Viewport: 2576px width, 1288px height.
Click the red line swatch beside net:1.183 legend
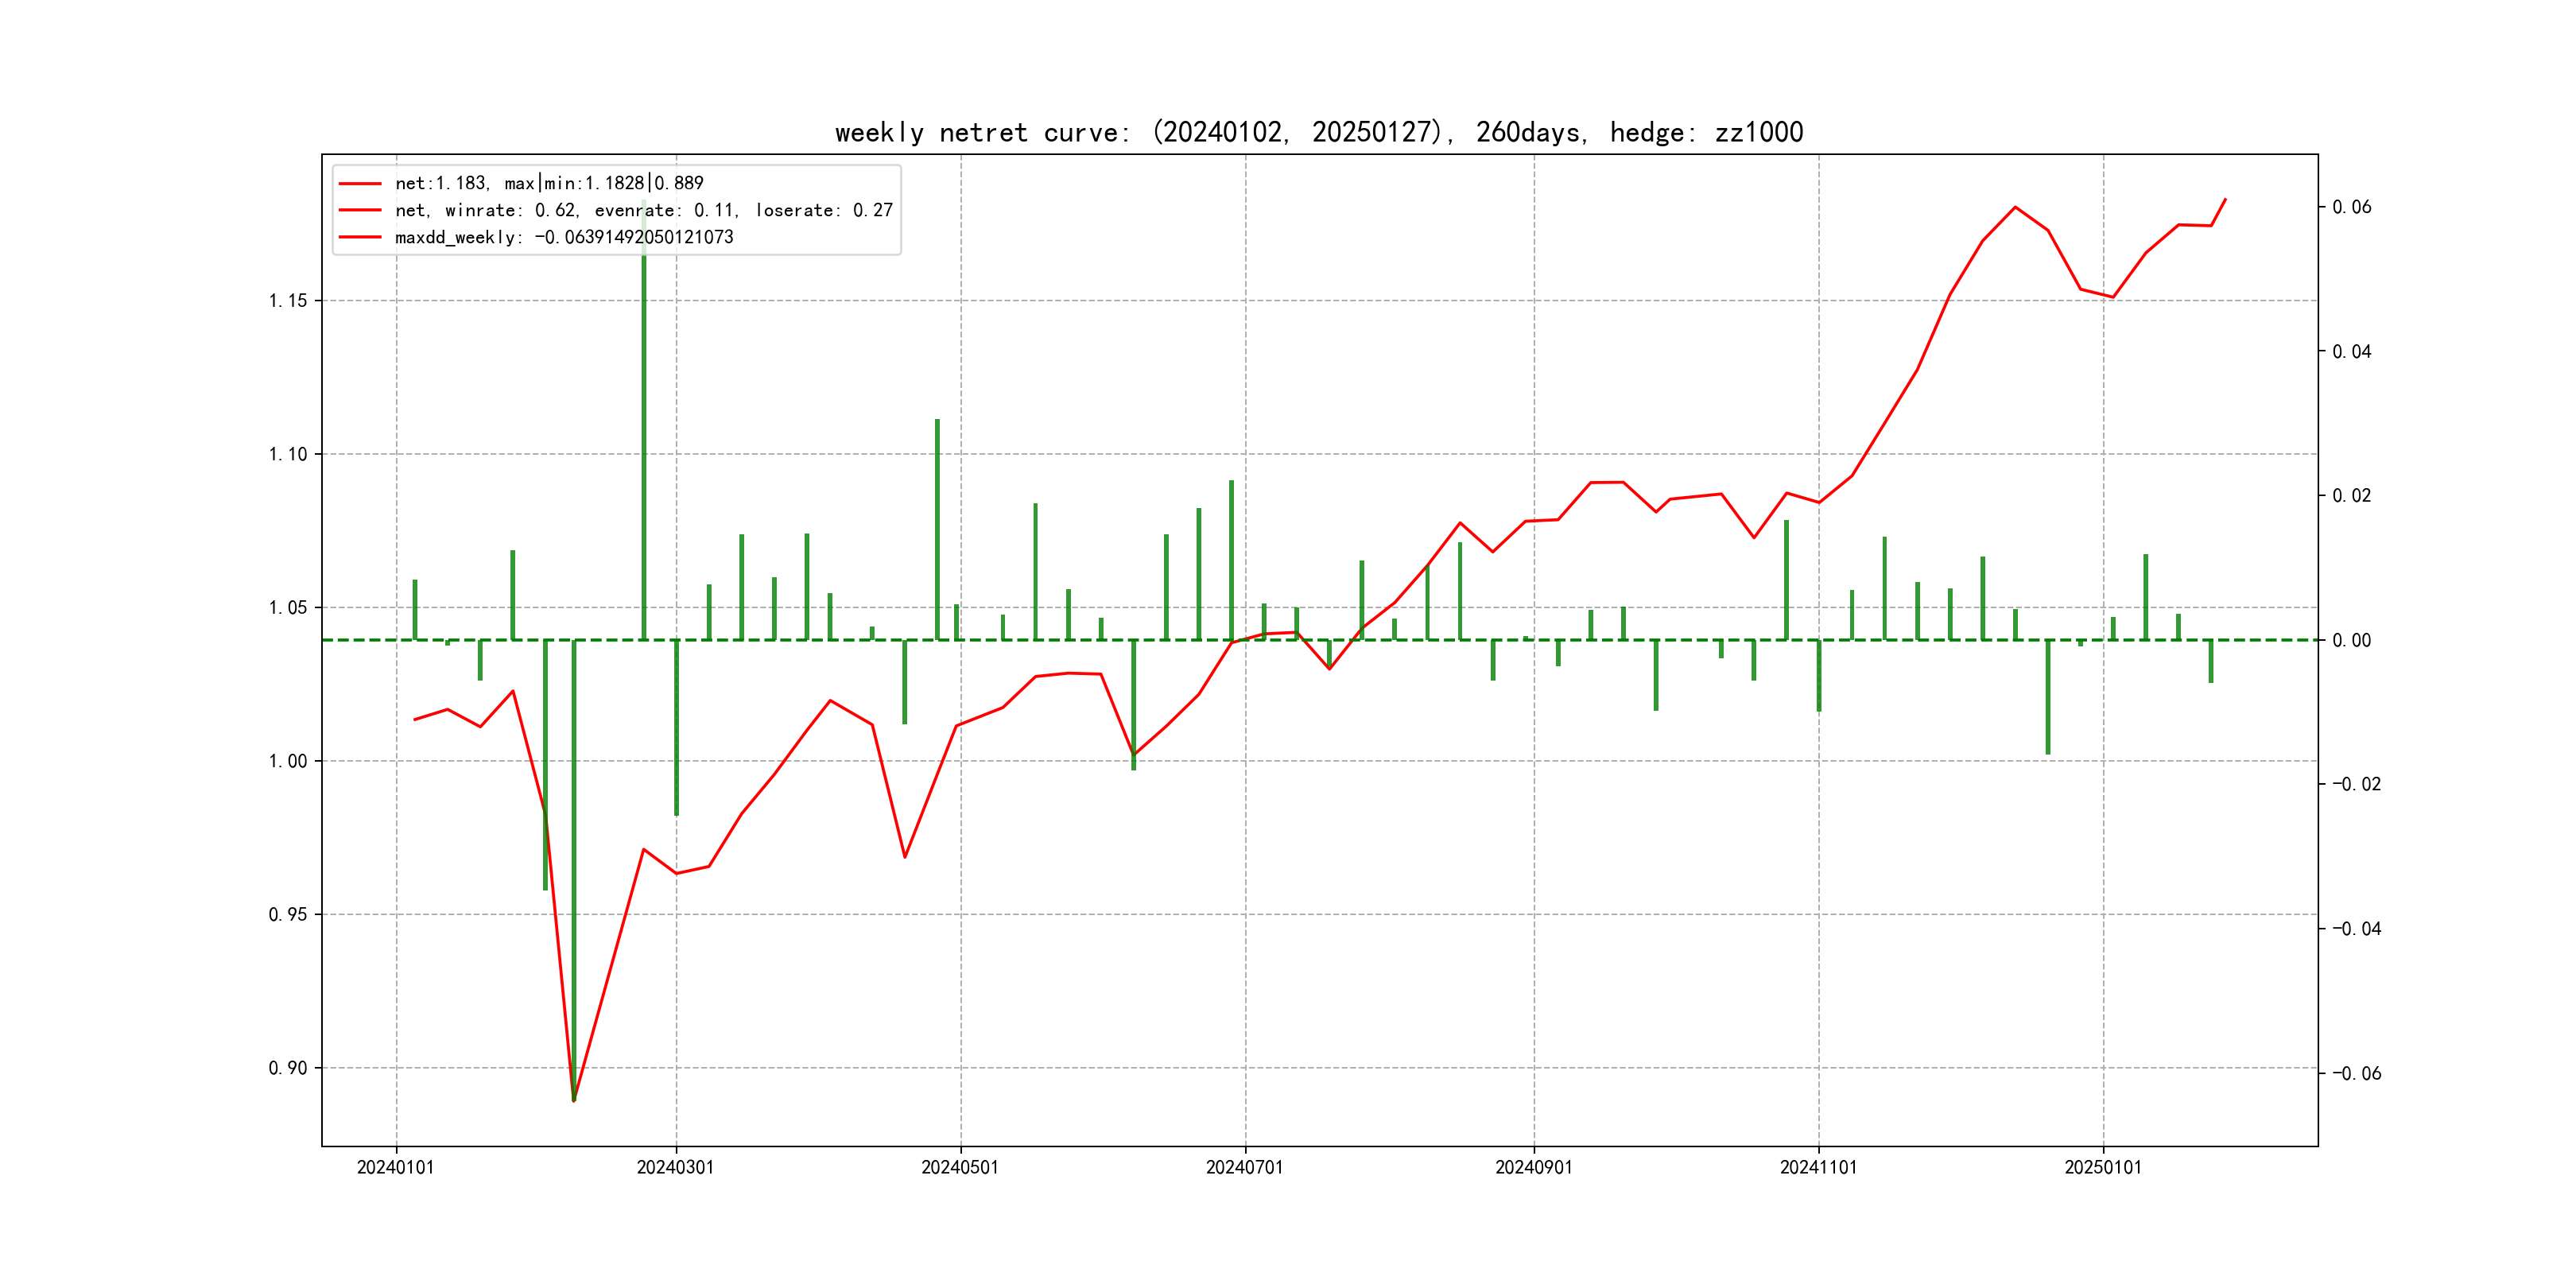360,184
